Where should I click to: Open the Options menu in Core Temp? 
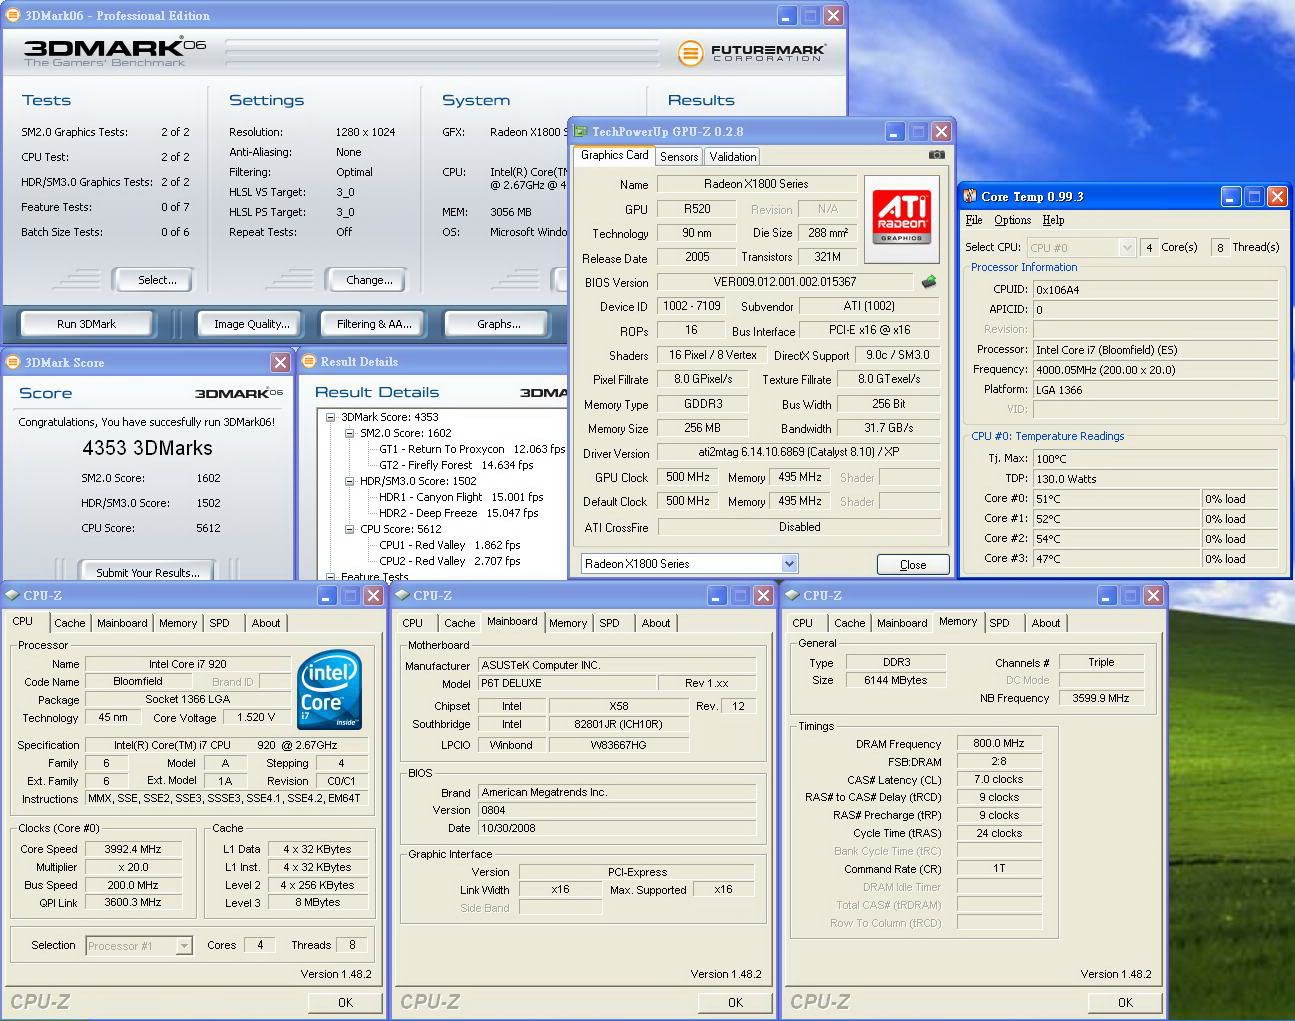pos(1012,220)
